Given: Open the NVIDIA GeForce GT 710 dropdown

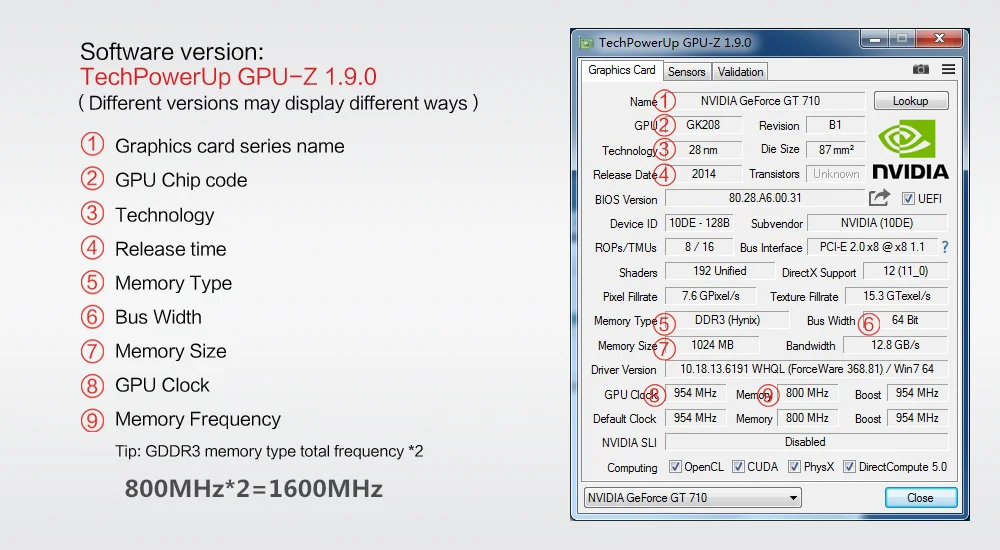Looking at the screenshot, I should tap(693, 498).
